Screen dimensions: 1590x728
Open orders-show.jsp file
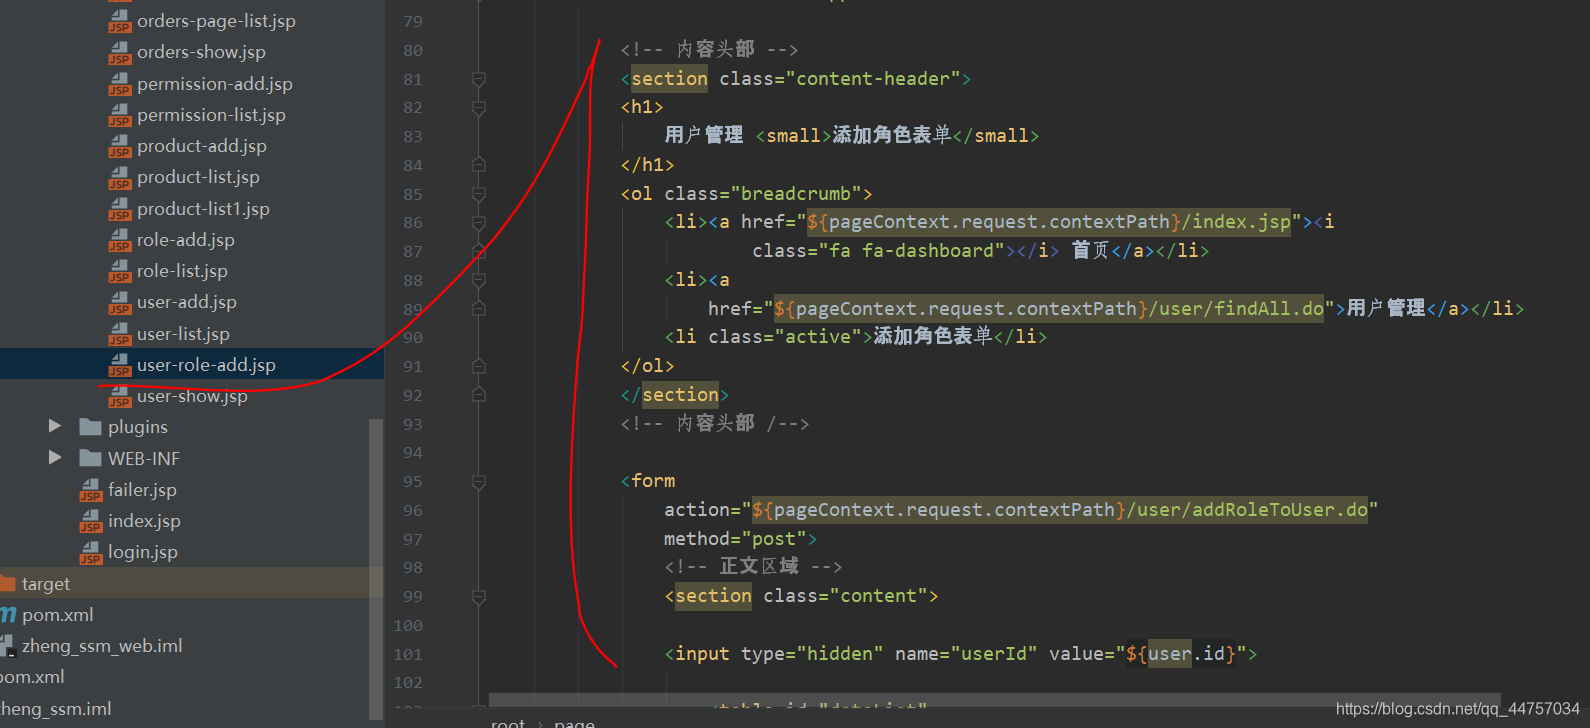[x=201, y=52]
